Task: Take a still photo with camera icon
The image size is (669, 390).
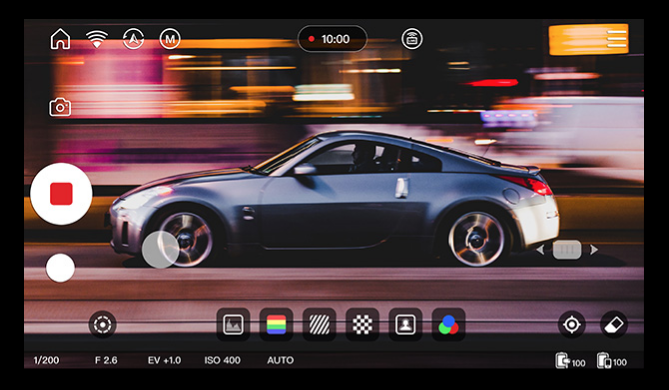Action: click(x=60, y=107)
